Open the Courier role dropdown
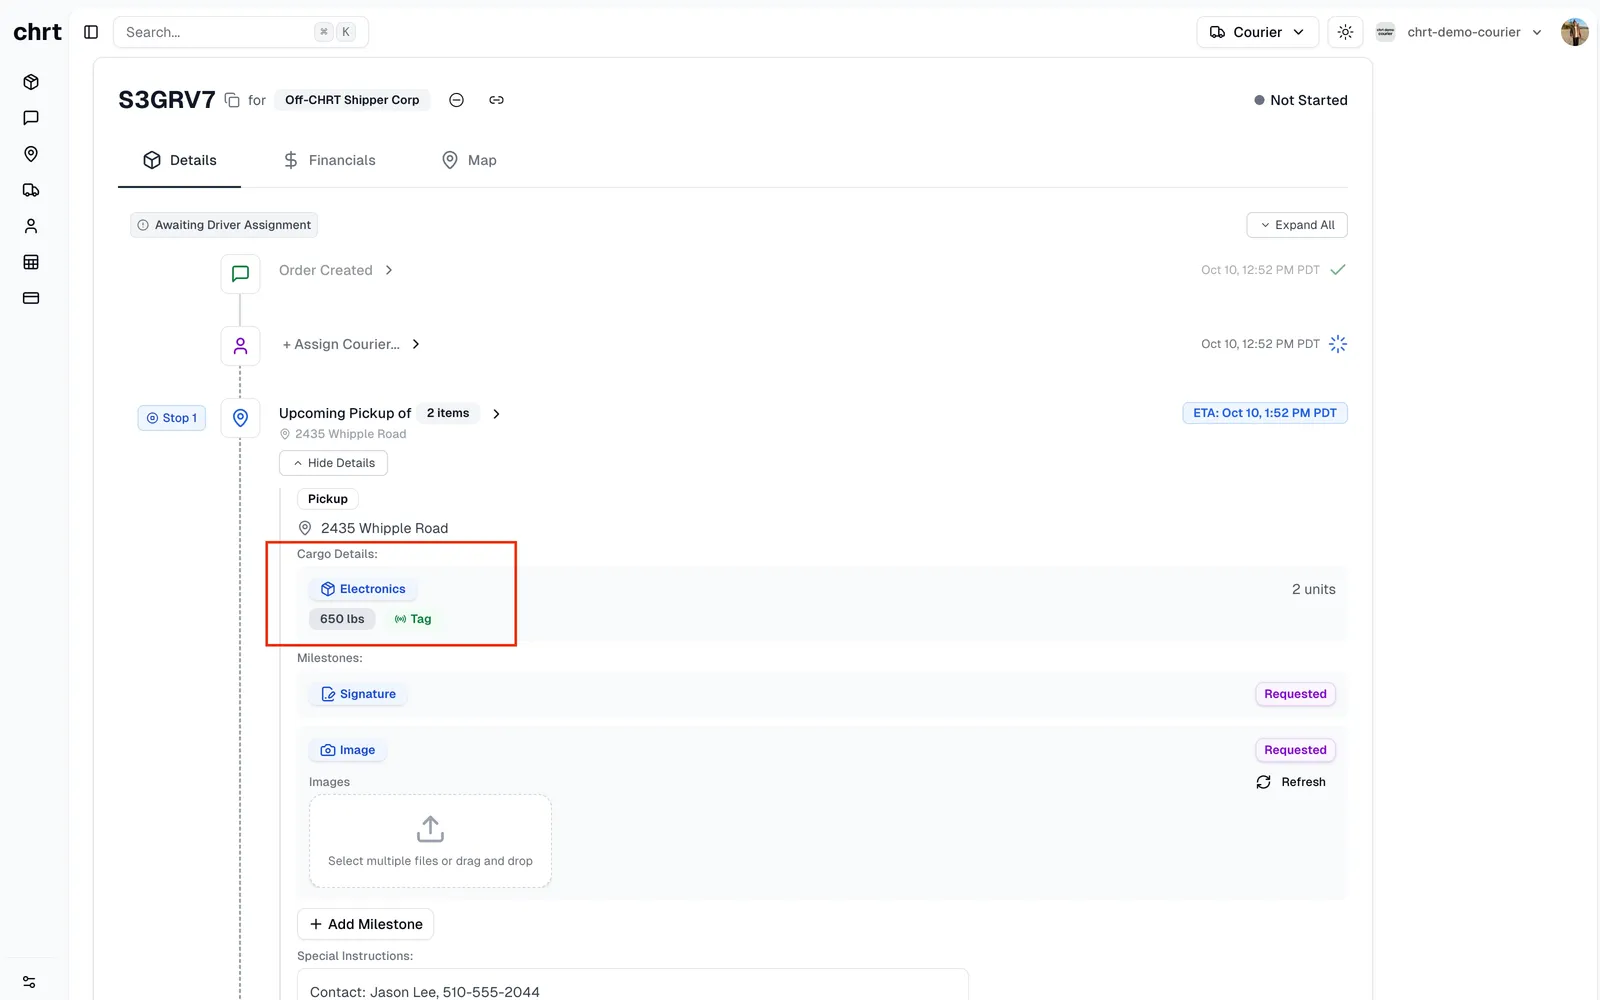 (x=1257, y=32)
